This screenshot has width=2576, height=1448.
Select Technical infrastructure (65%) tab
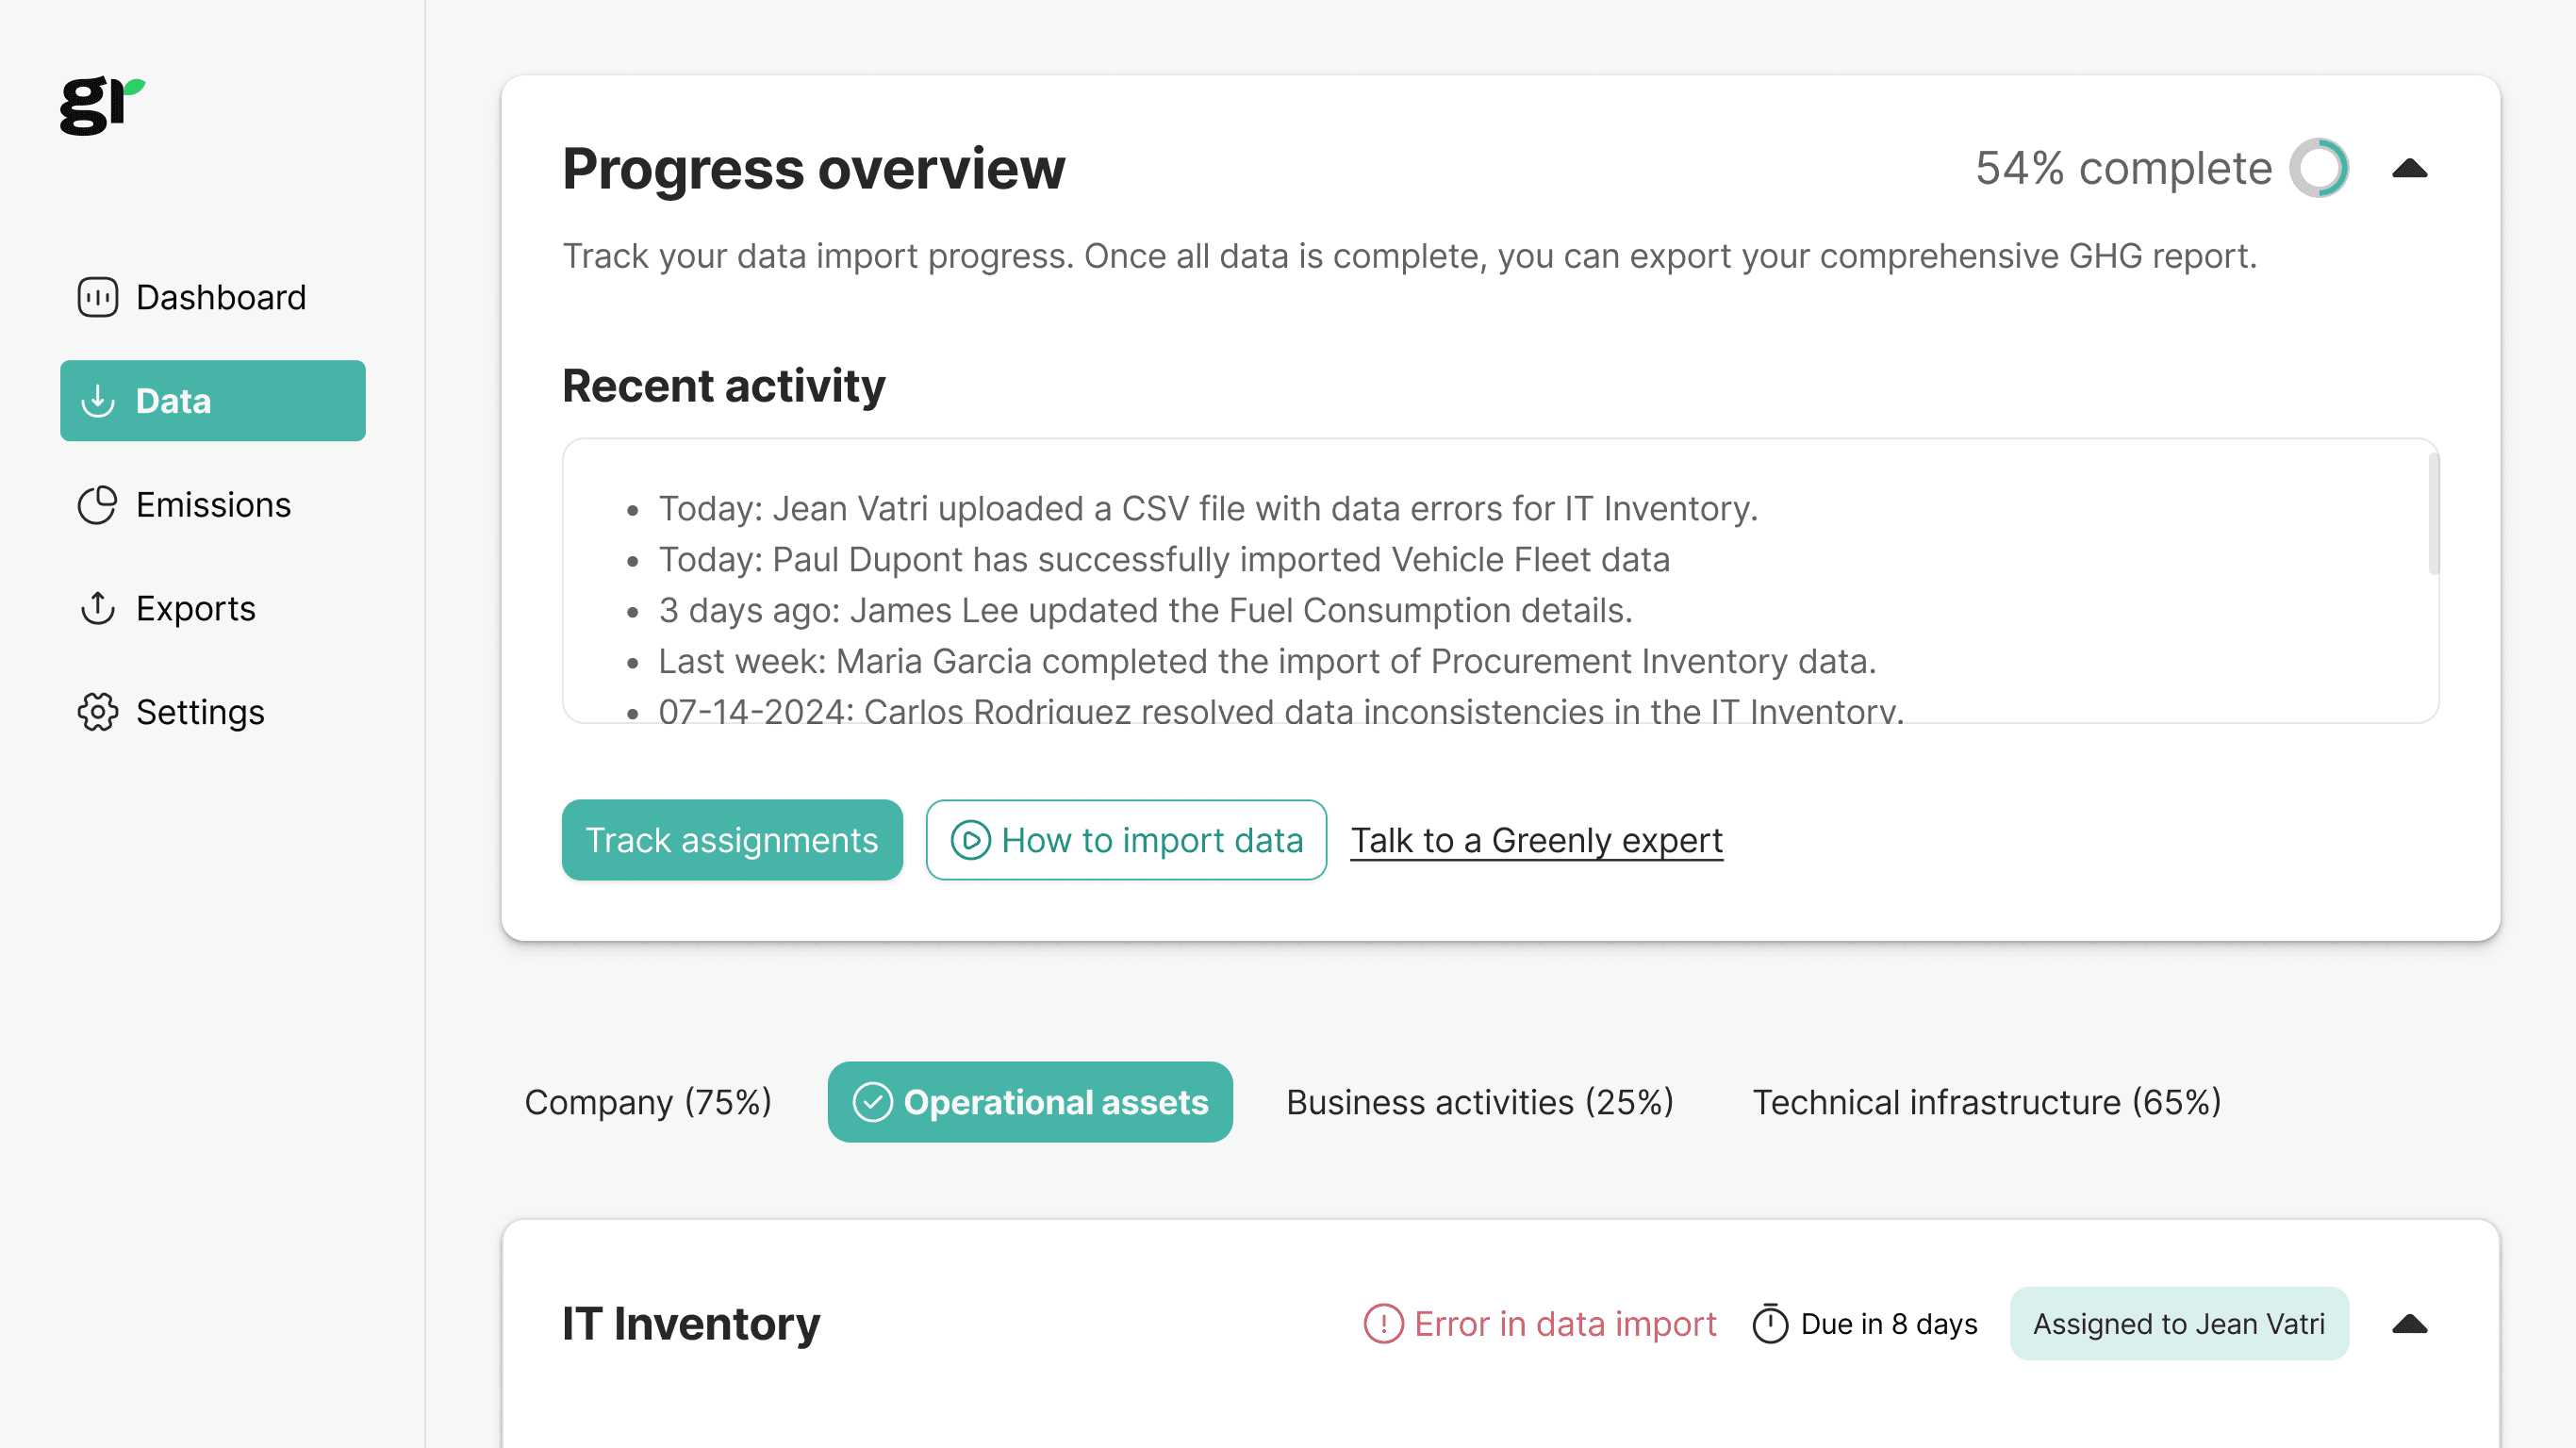(1987, 1102)
